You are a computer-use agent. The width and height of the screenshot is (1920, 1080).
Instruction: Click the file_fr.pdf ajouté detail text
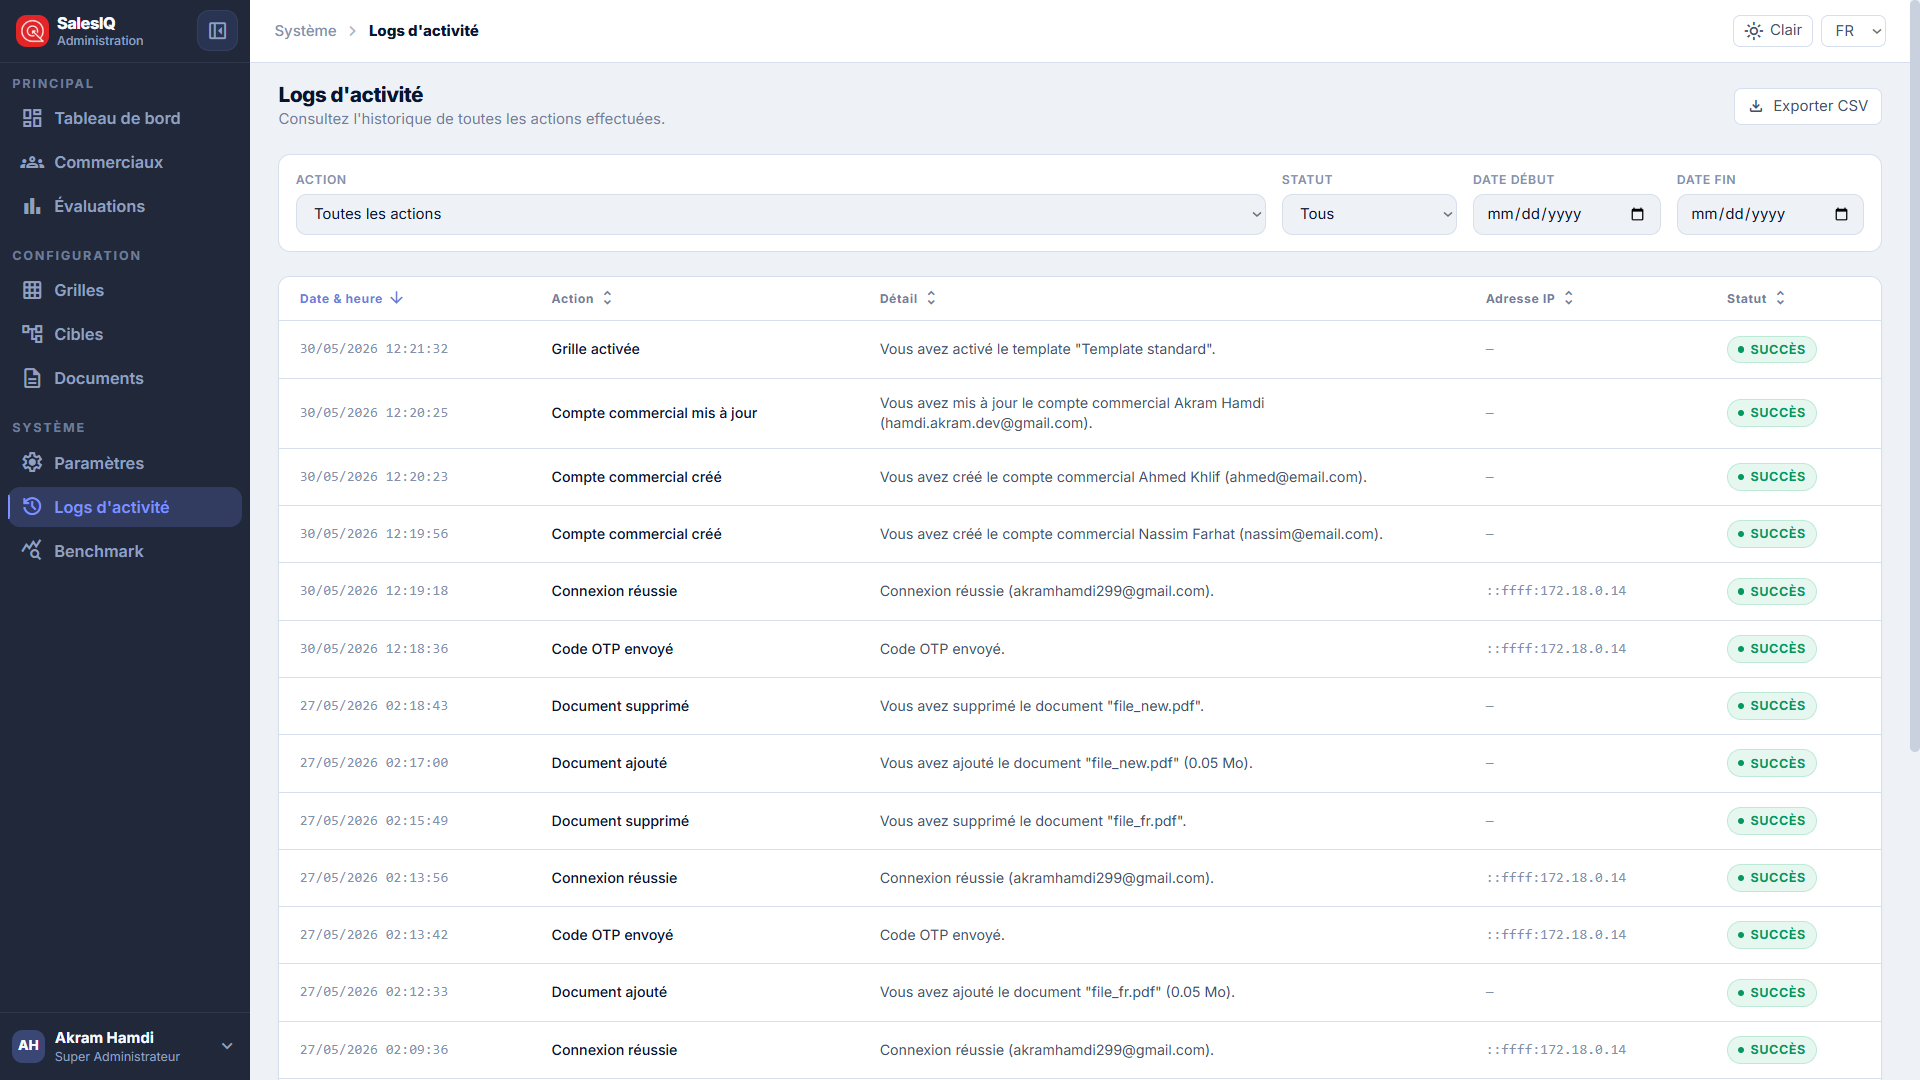coord(1057,992)
